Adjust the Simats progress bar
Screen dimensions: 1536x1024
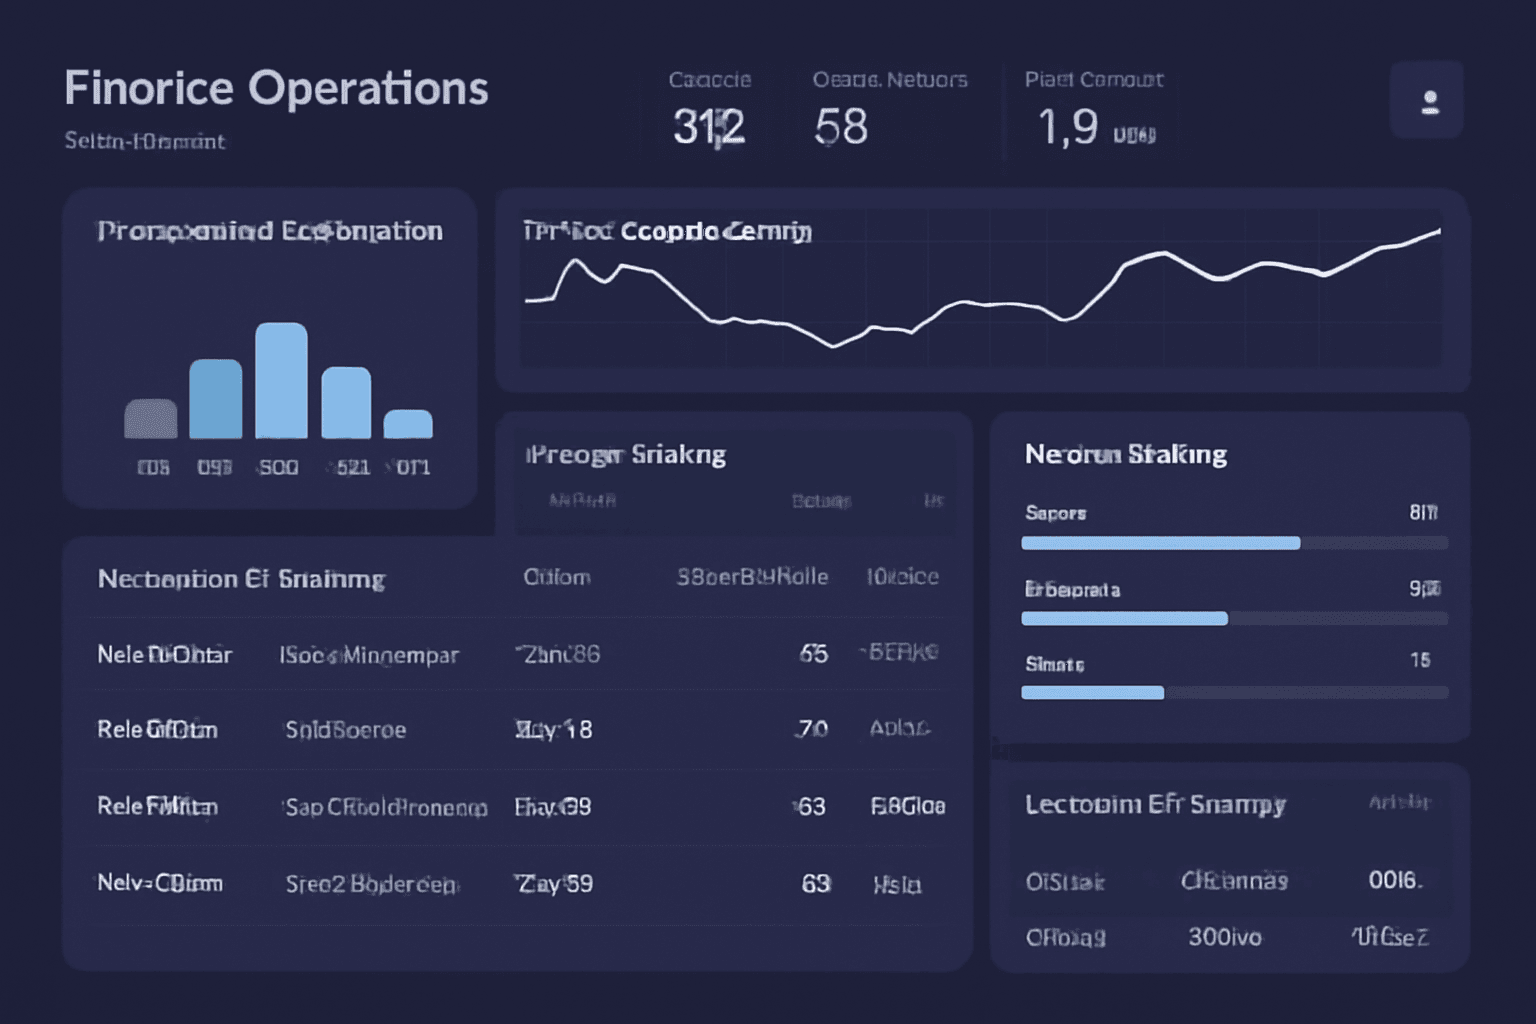click(1235, 692)
